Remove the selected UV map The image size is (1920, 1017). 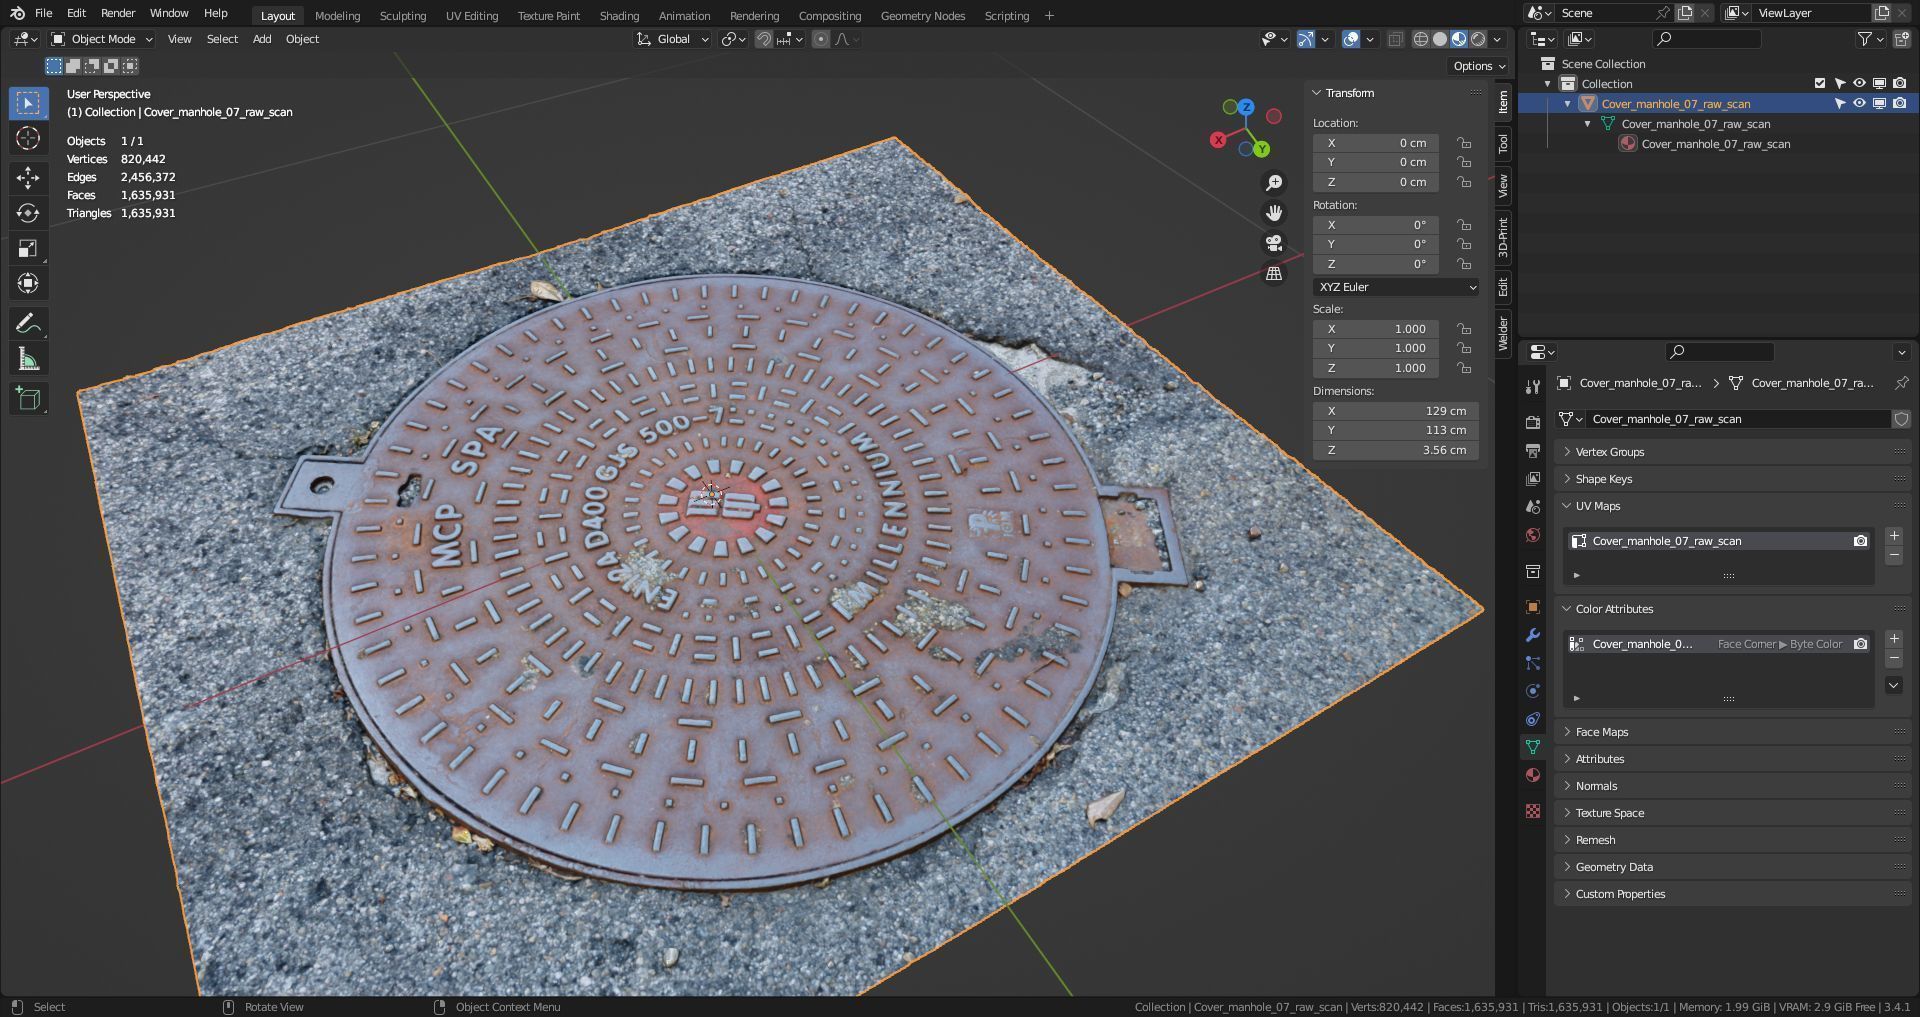pyautogui.click(x=1894, y=555)
